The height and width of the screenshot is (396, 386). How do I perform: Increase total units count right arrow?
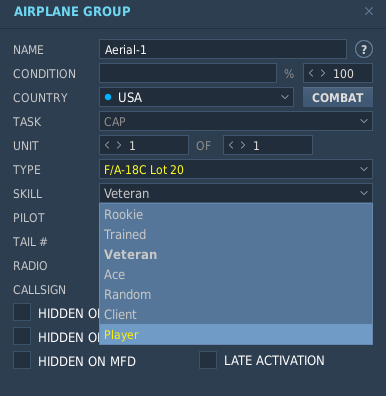(243, 145)
